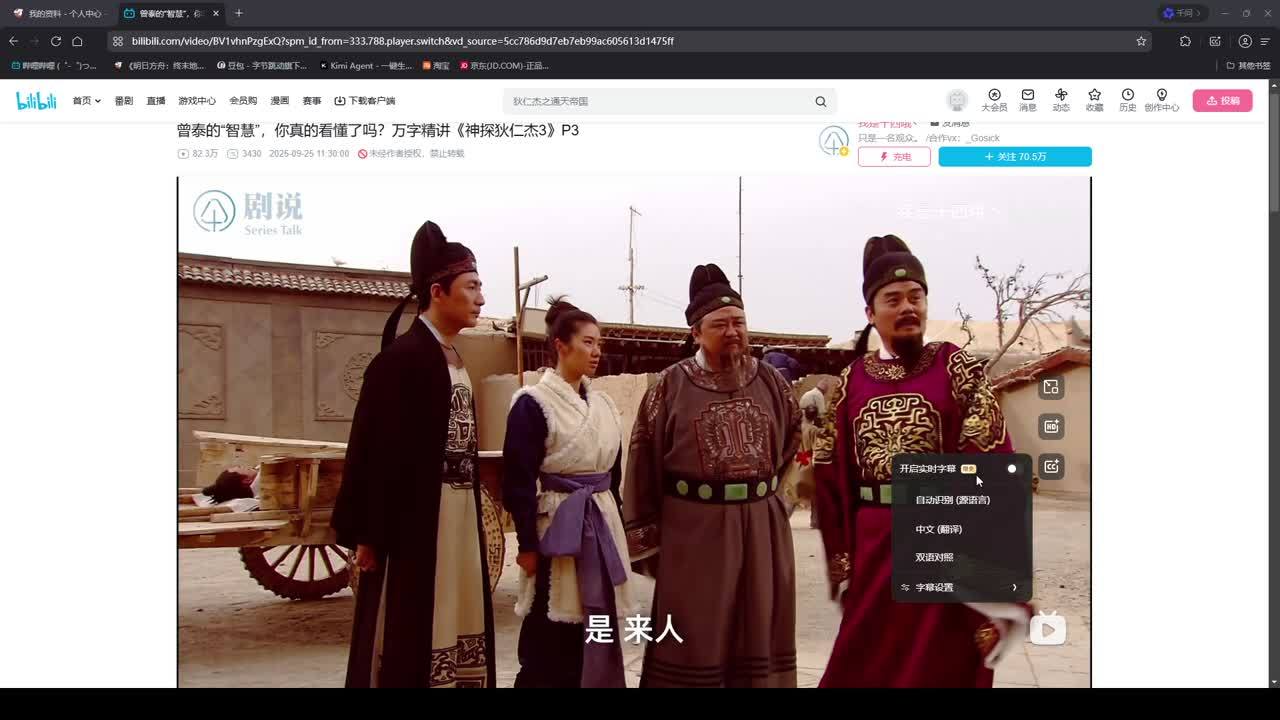Reload the page with the refresh icon
This screenshot has width=1280, height=720.
coord(56,41)
